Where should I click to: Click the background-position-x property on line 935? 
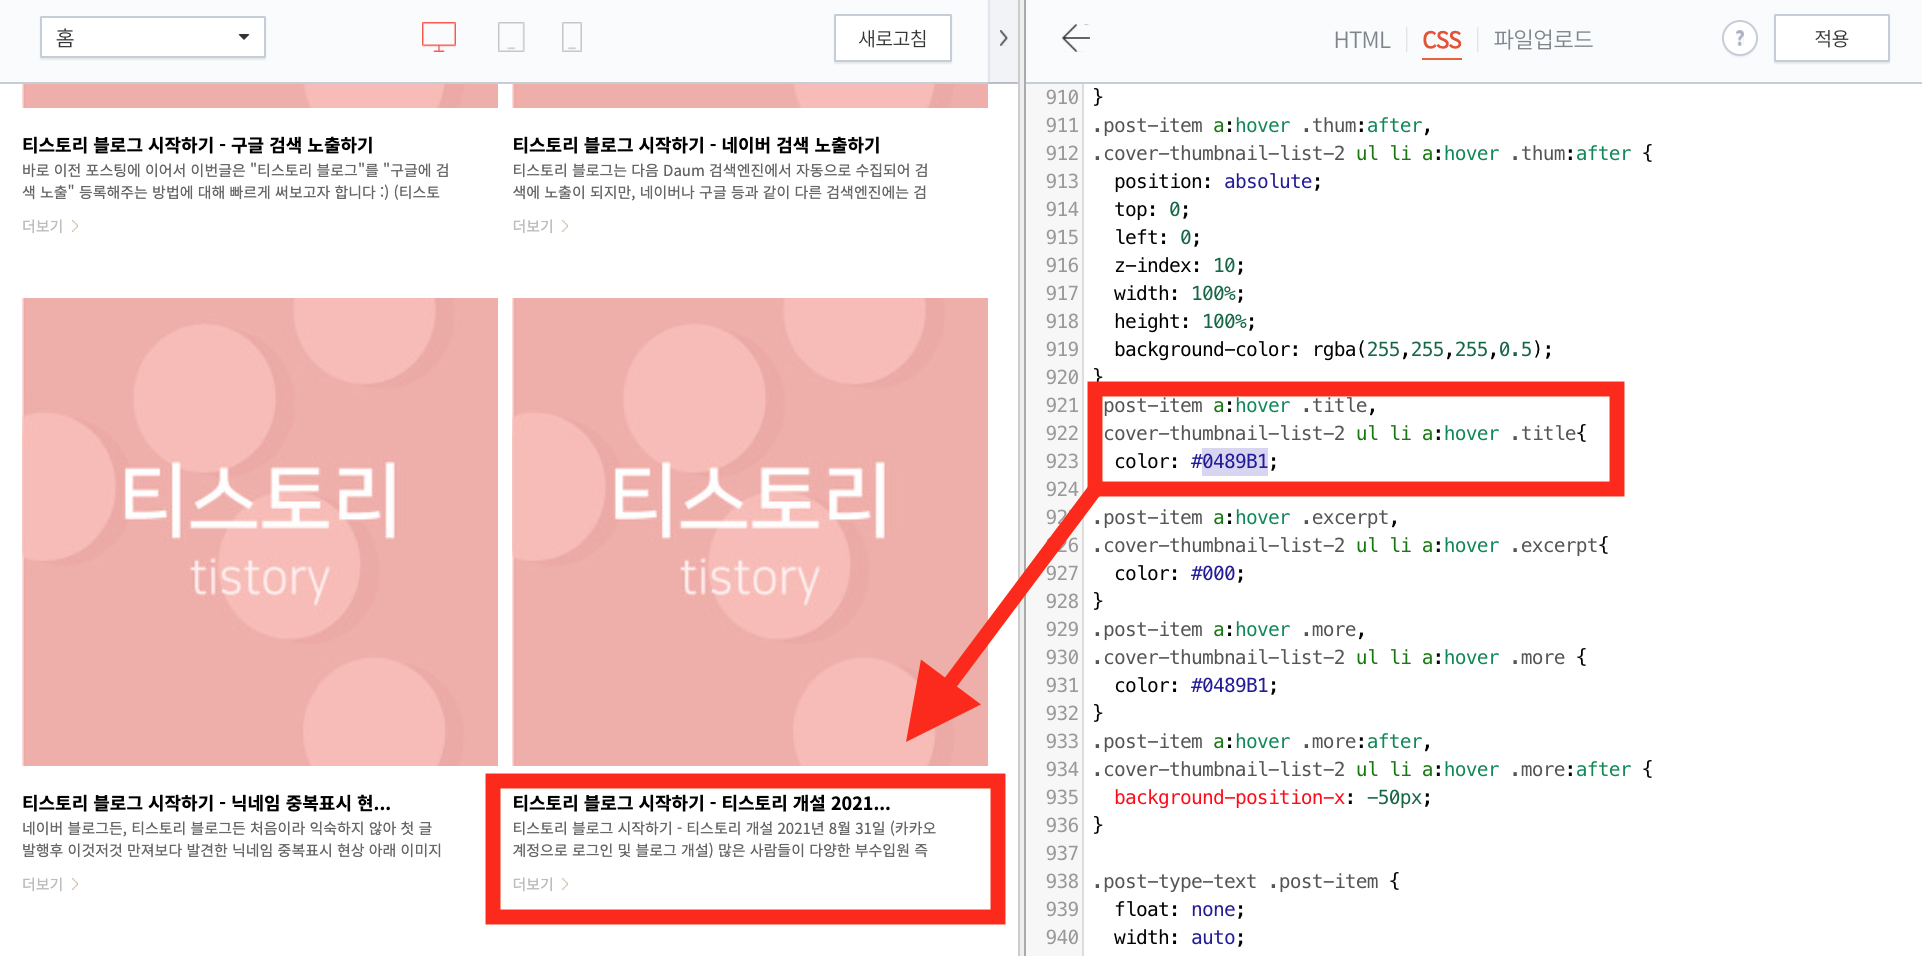[x=1229, y=797]
